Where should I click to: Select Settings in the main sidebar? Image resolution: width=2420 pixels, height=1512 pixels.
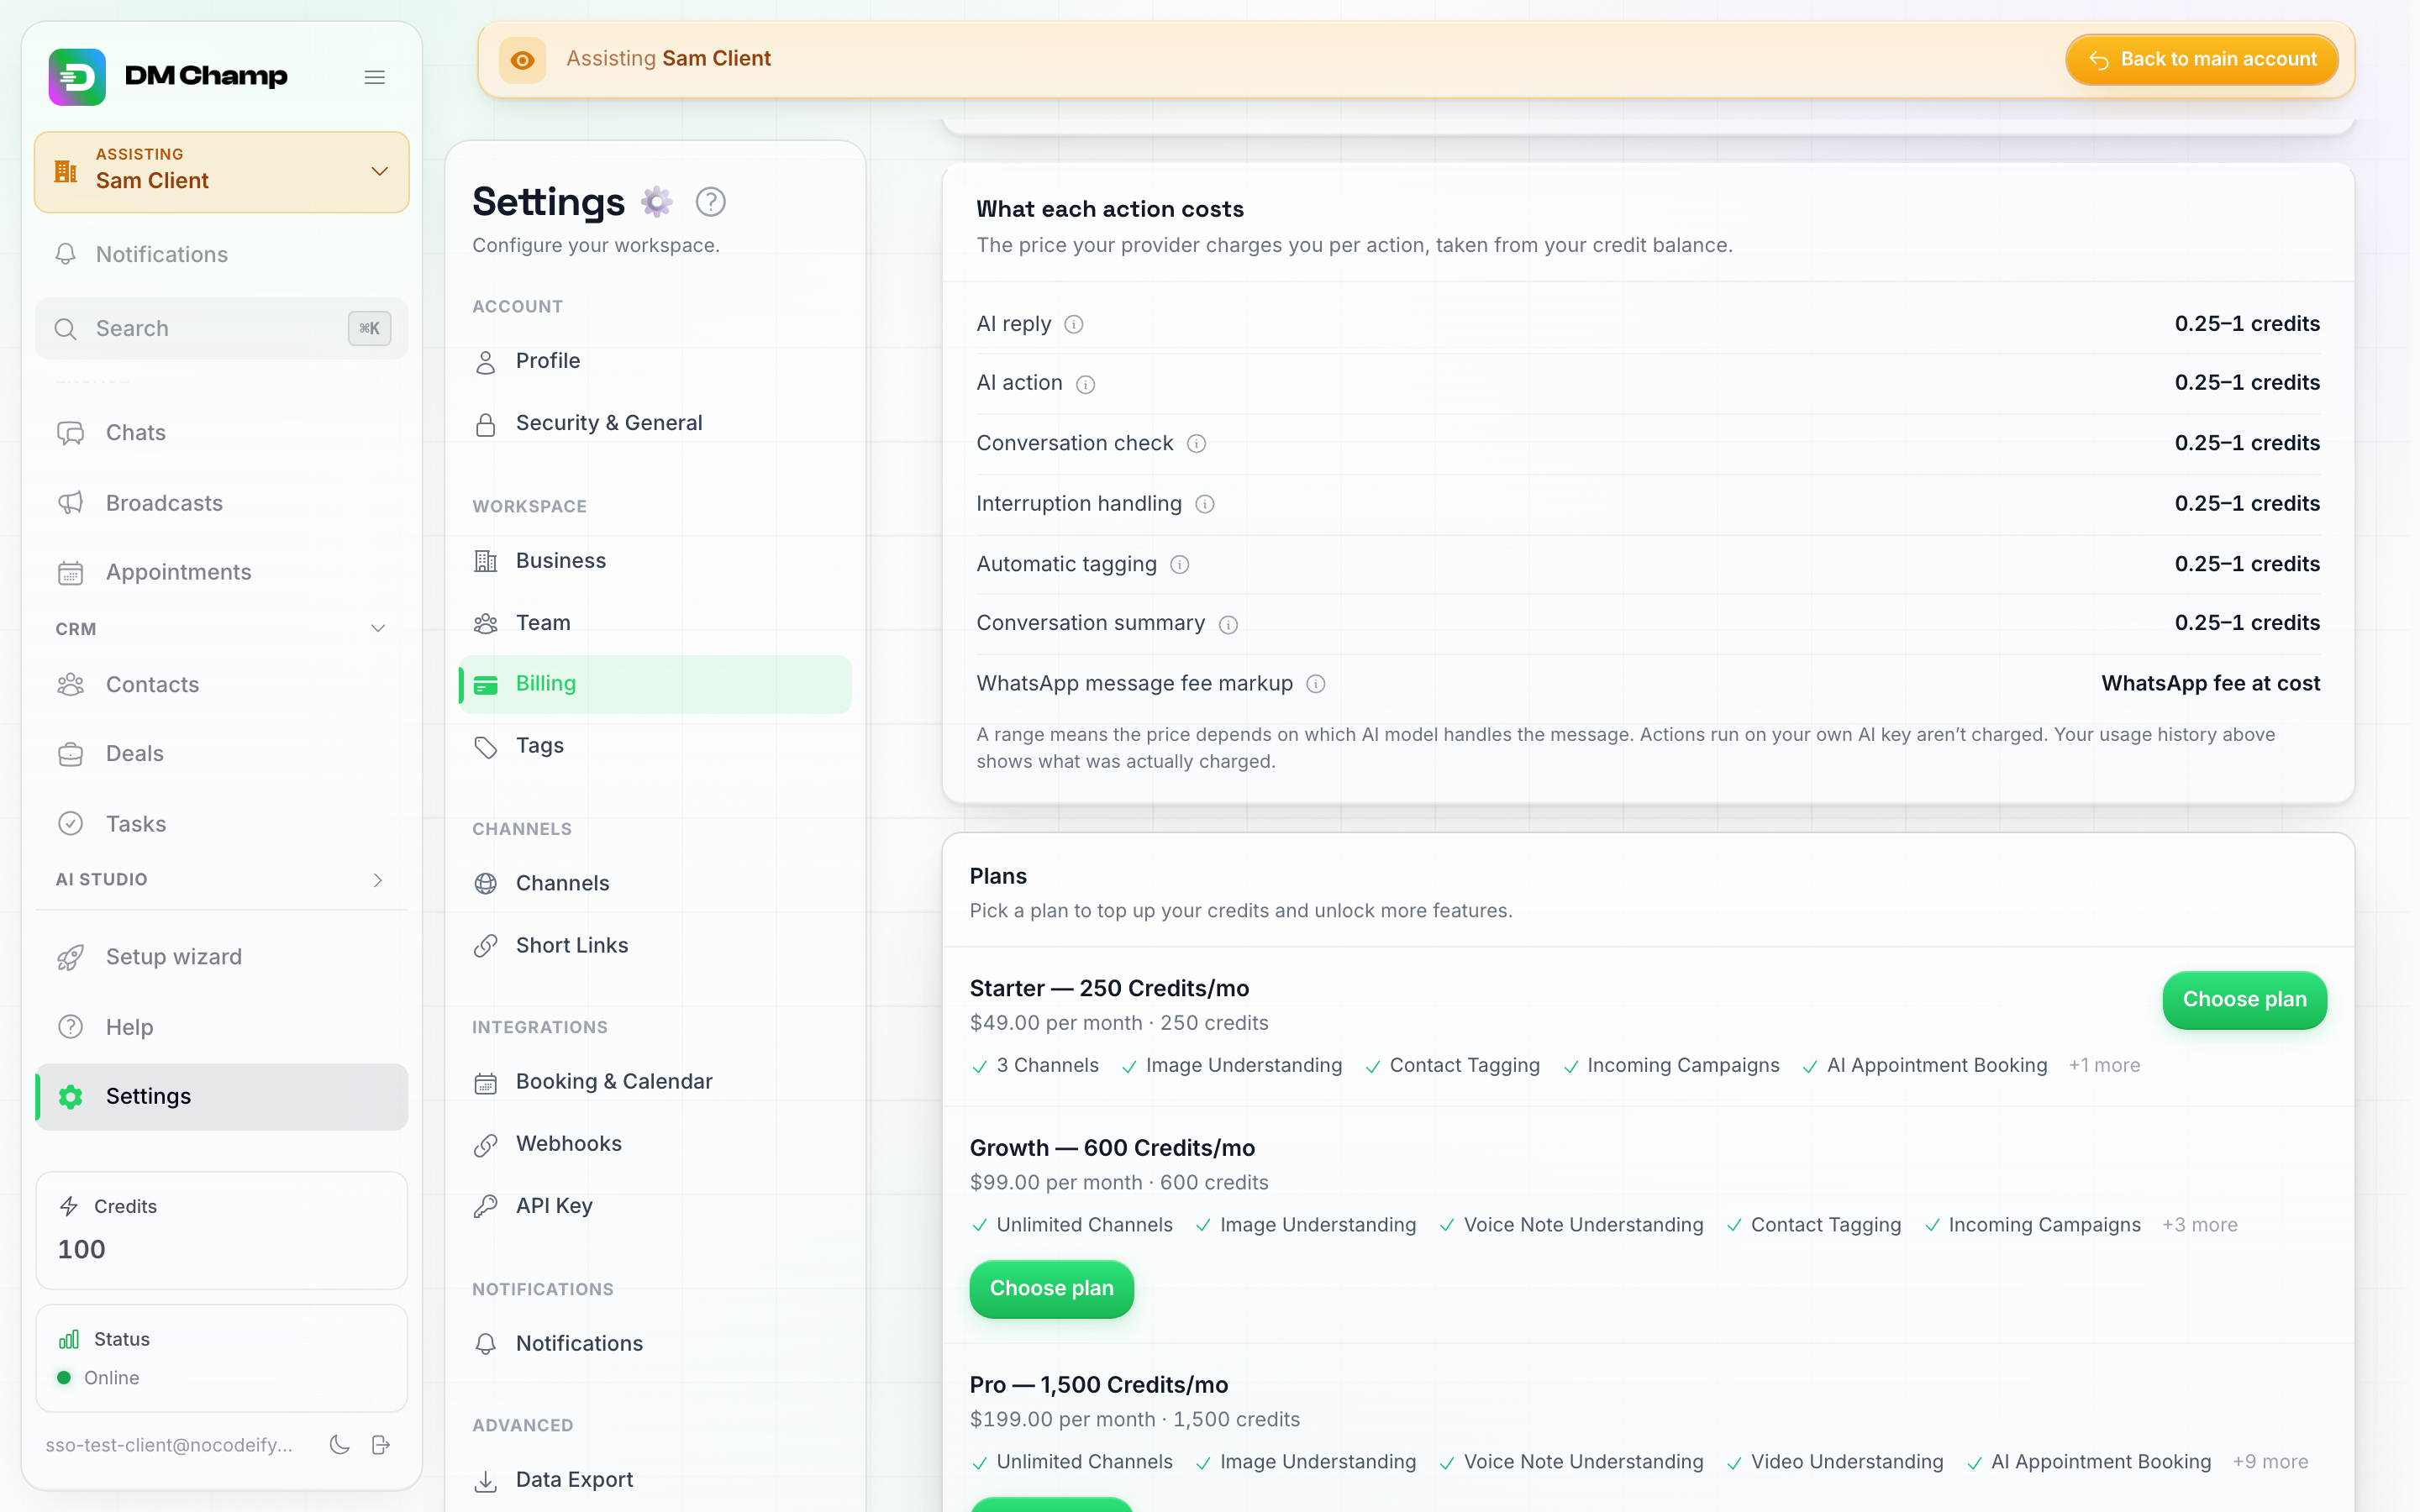point(222,1097)
